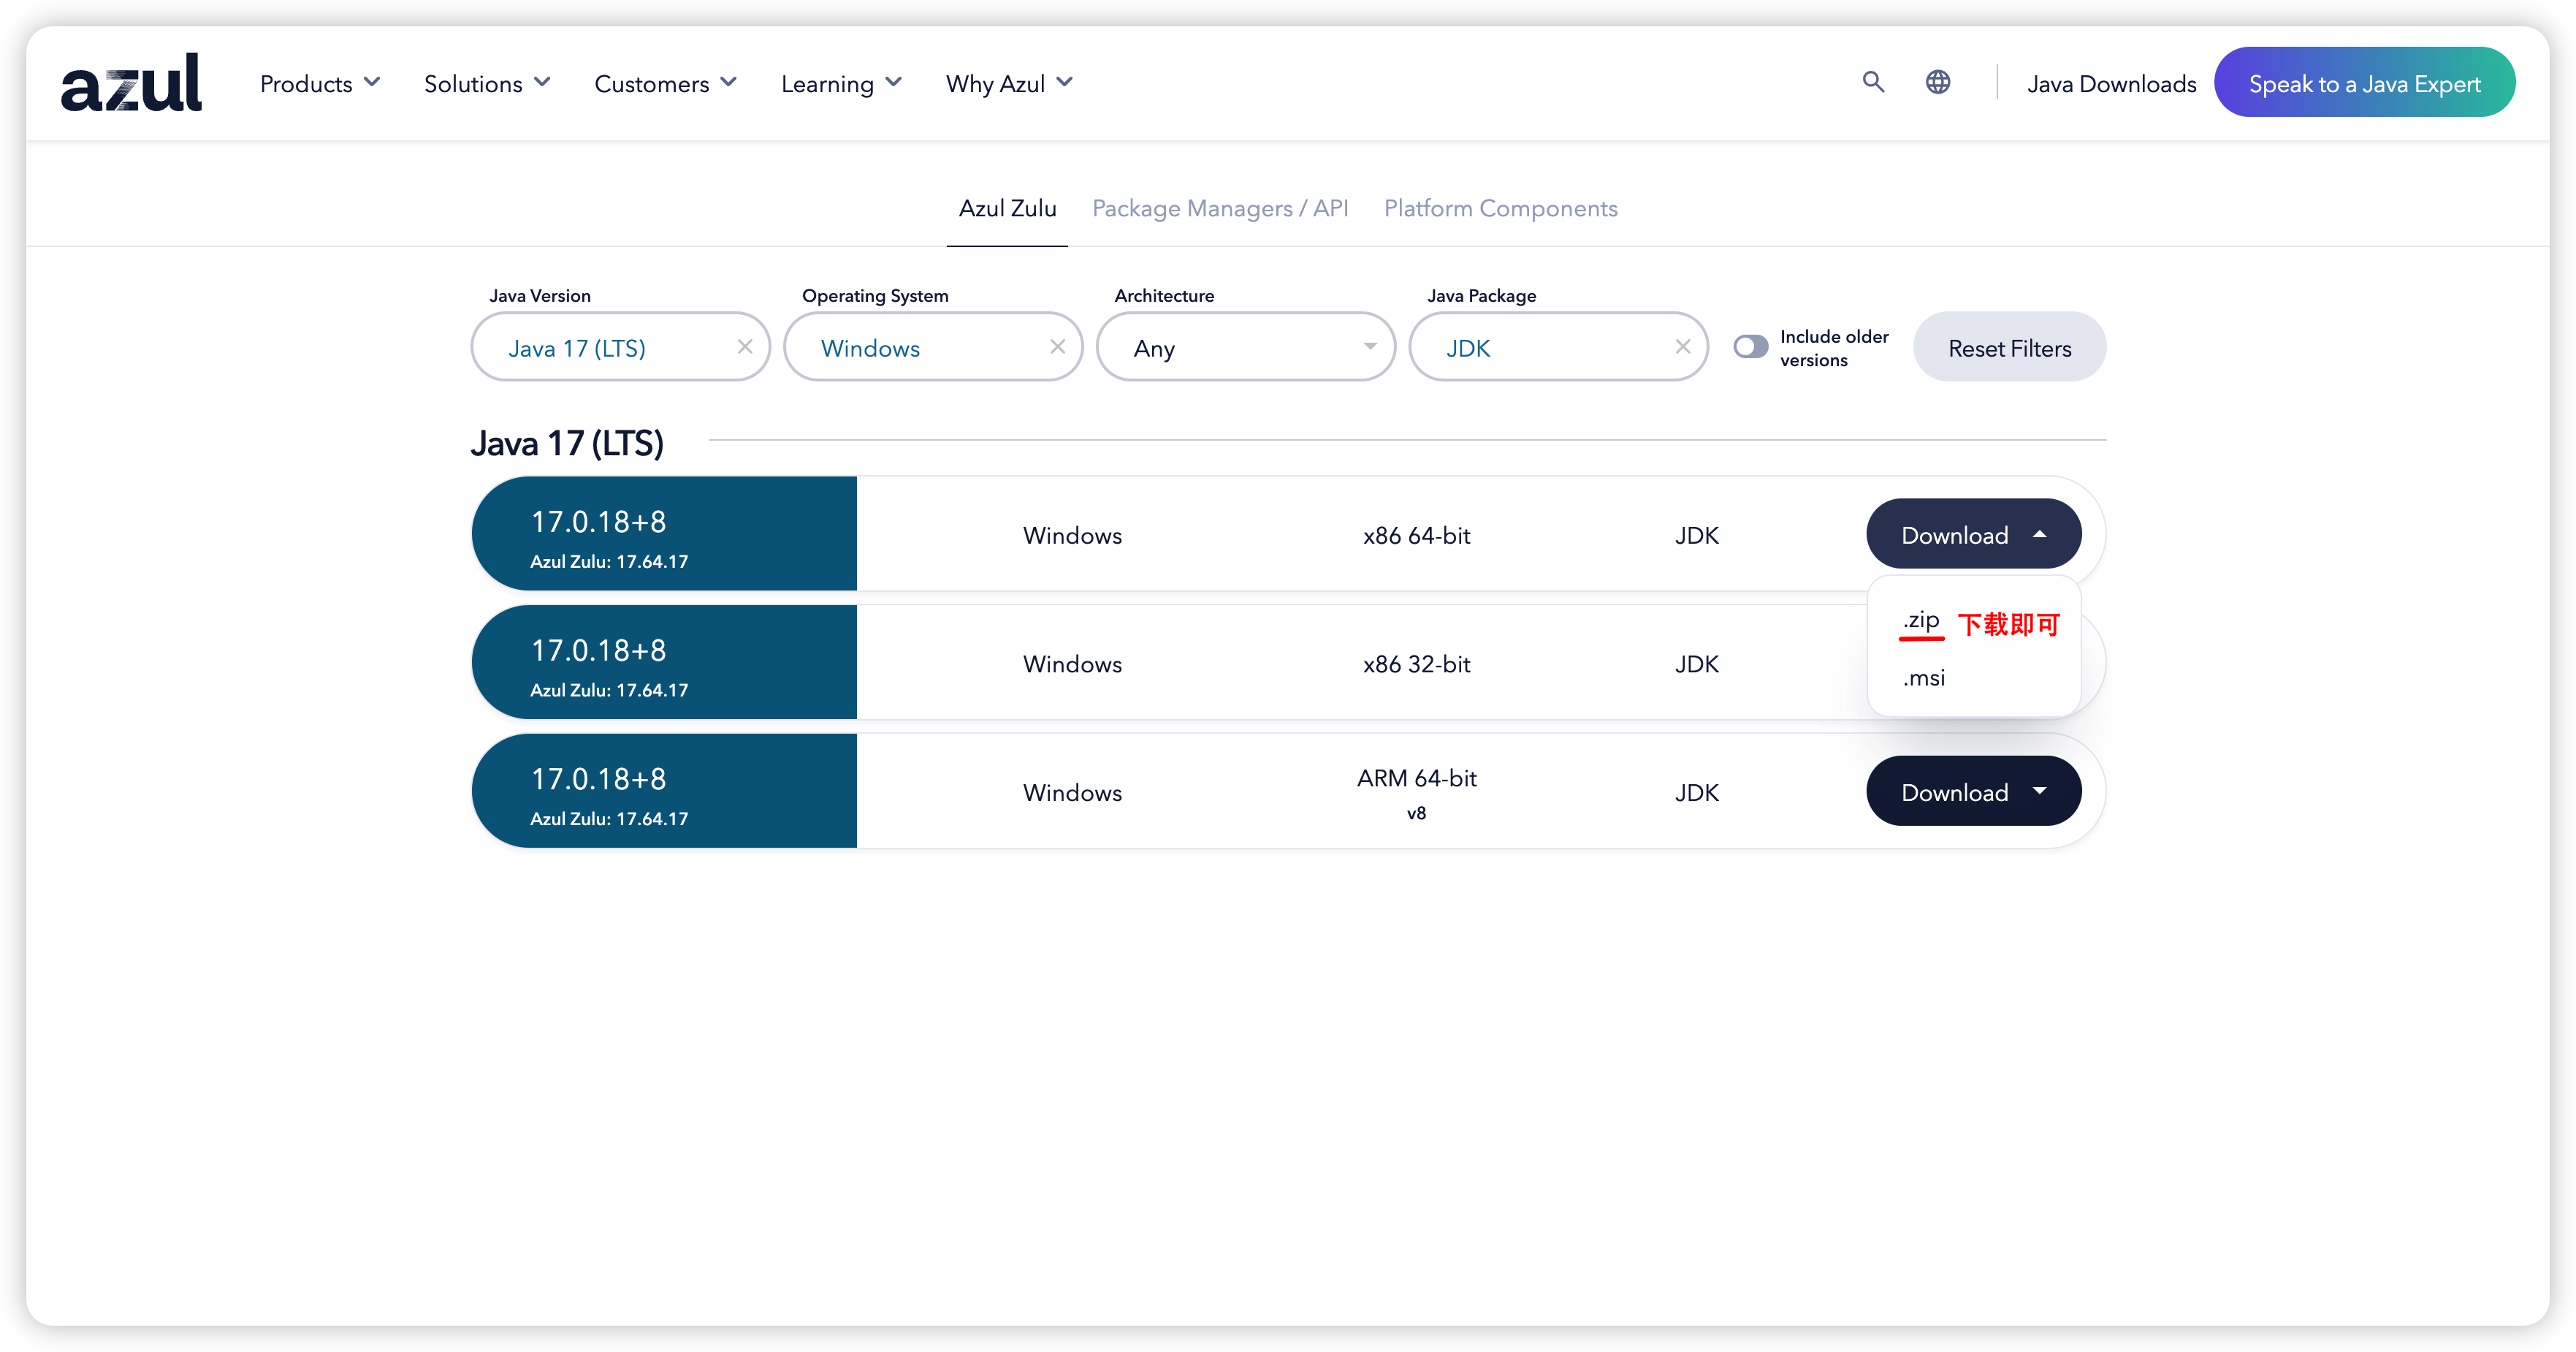Collapse the x86 64-bit Download menu
Viewport: 2576px width, 1352px height.
pyautogui.click(x=1973, y=535)
